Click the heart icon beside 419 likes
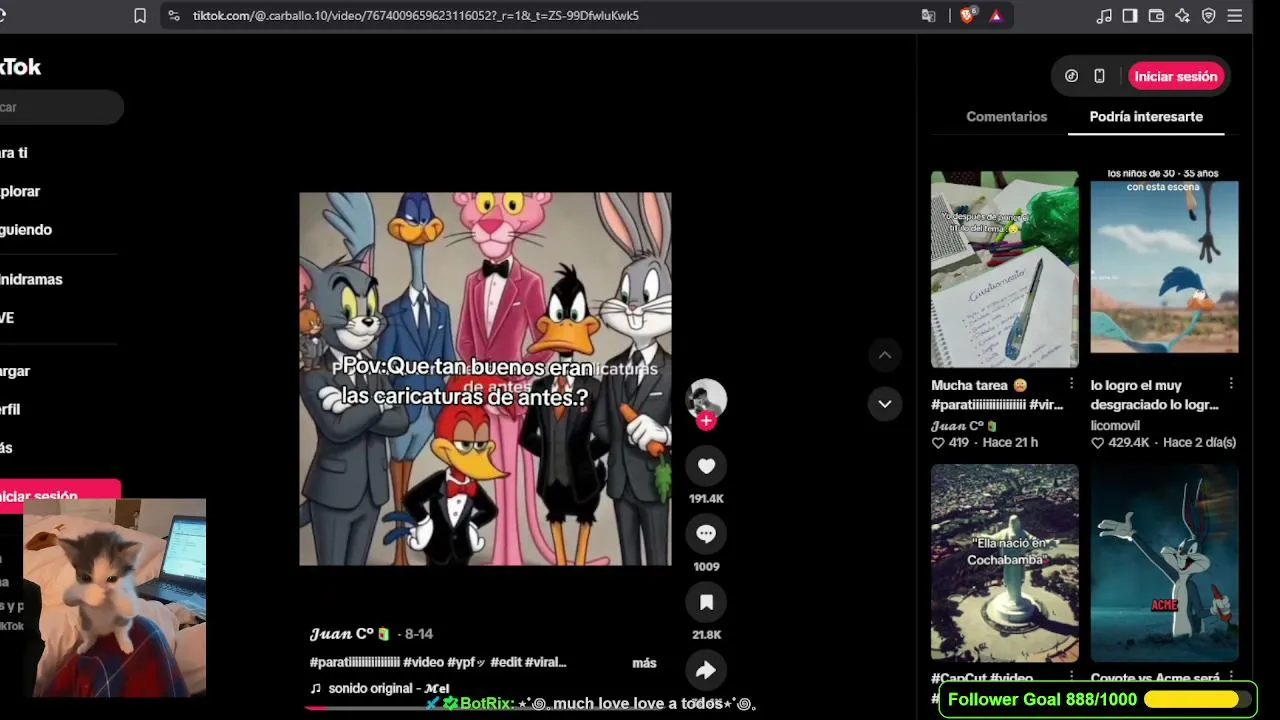Viewport: 1280px width, 720px height. (938, 442)
